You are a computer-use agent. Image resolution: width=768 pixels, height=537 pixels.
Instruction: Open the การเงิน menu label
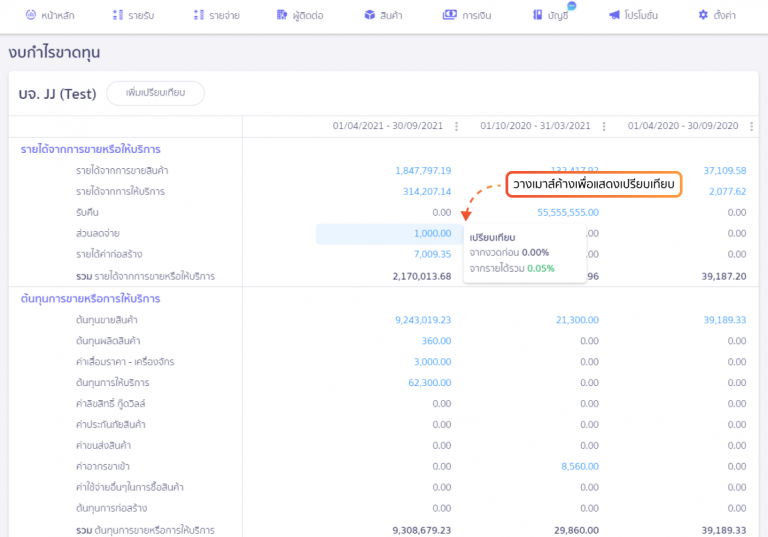[475, 16]
